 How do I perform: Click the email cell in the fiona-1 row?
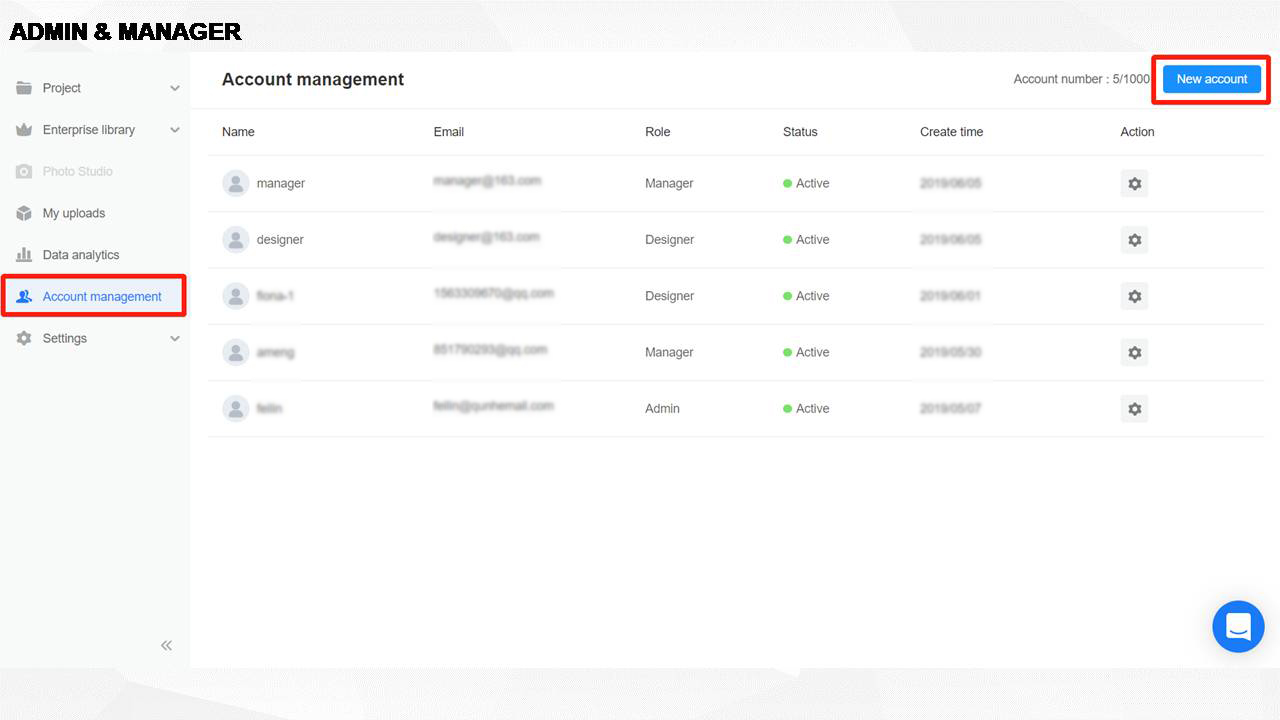(493, 293)
